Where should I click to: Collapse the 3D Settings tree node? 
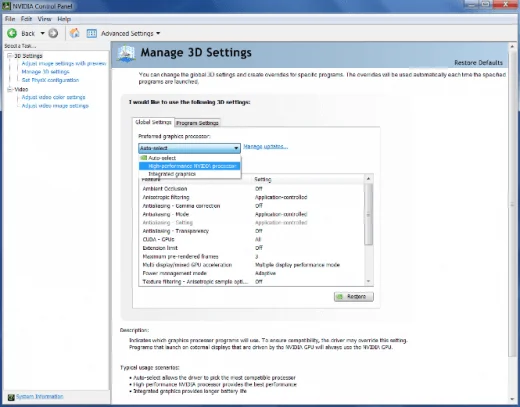tap(10, 56)
